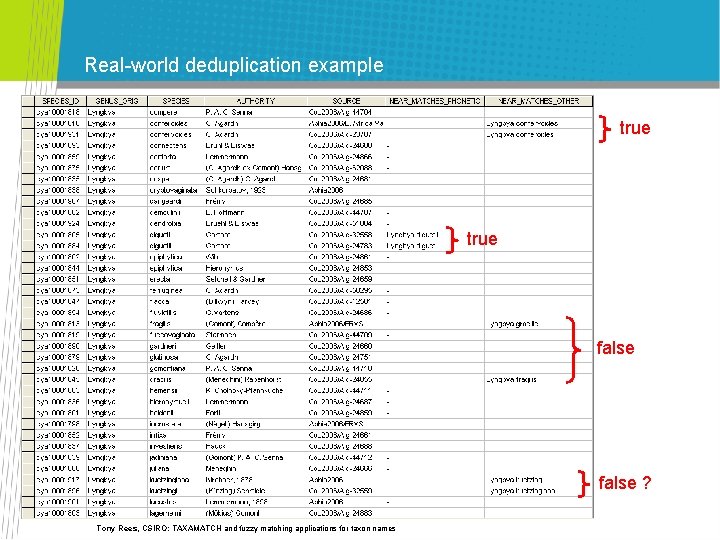Click the row selector for the lagerheimii row
Screen dimensions: 720x540
28,513
